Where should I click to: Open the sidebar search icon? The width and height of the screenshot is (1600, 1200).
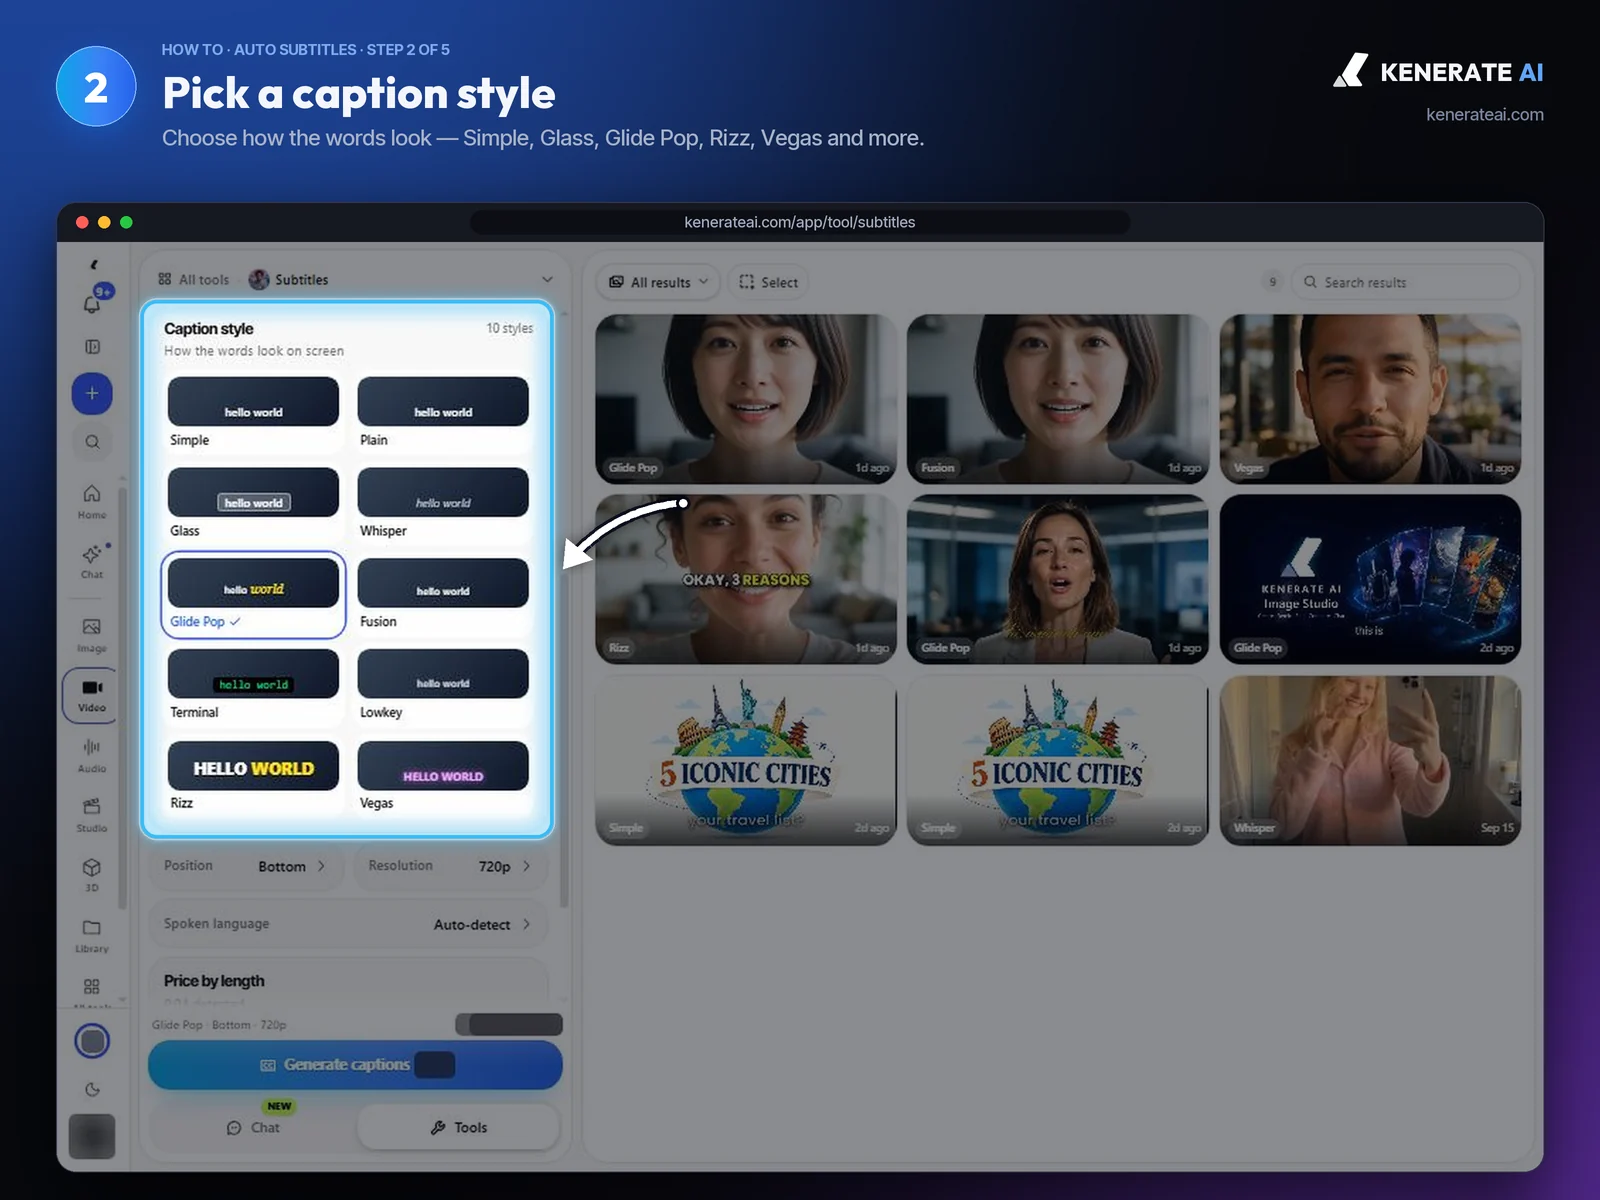click(x=92, y=442)
